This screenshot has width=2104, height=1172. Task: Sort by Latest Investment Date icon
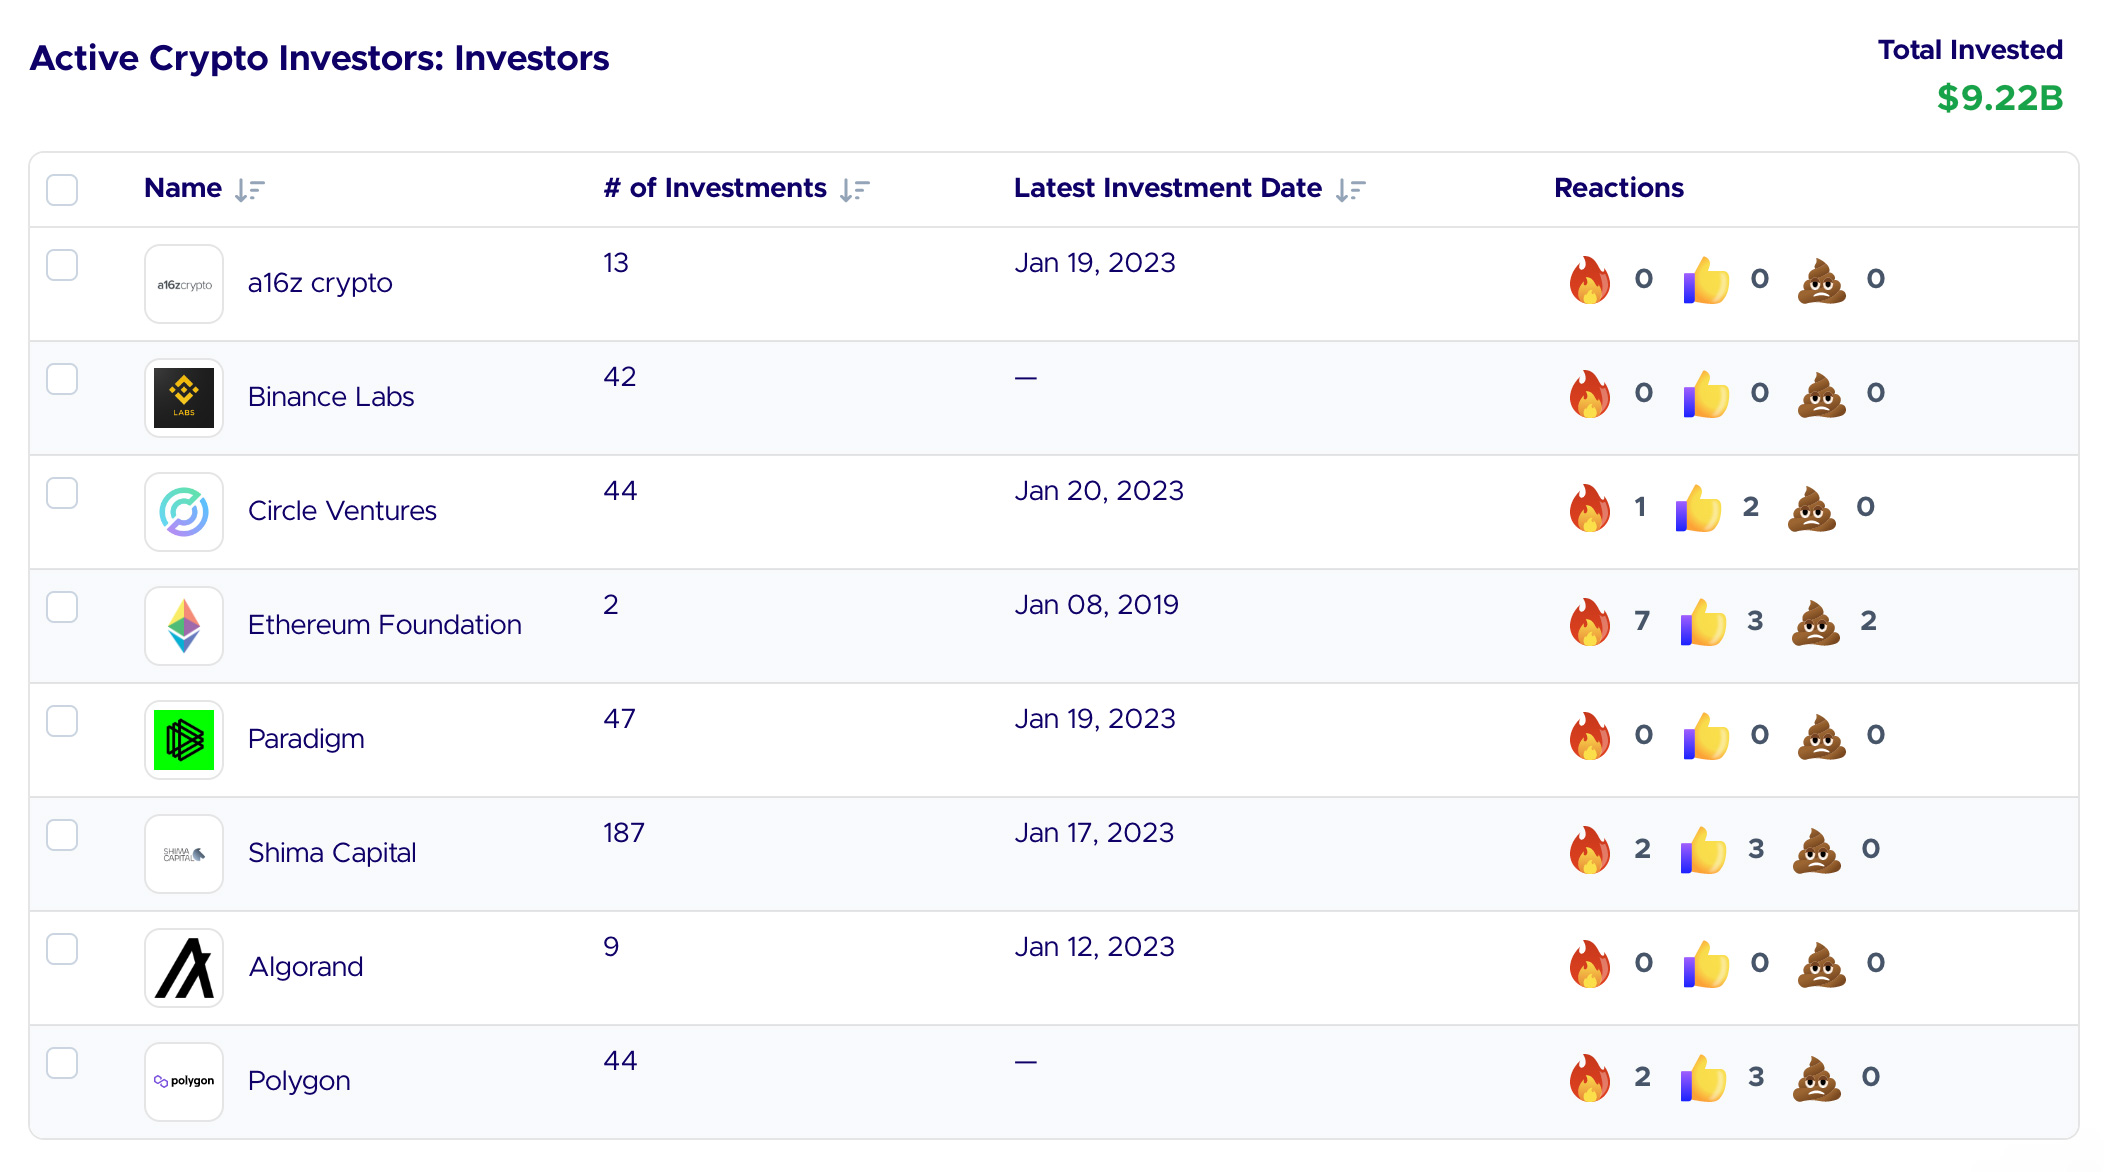tap(1350, 189)
